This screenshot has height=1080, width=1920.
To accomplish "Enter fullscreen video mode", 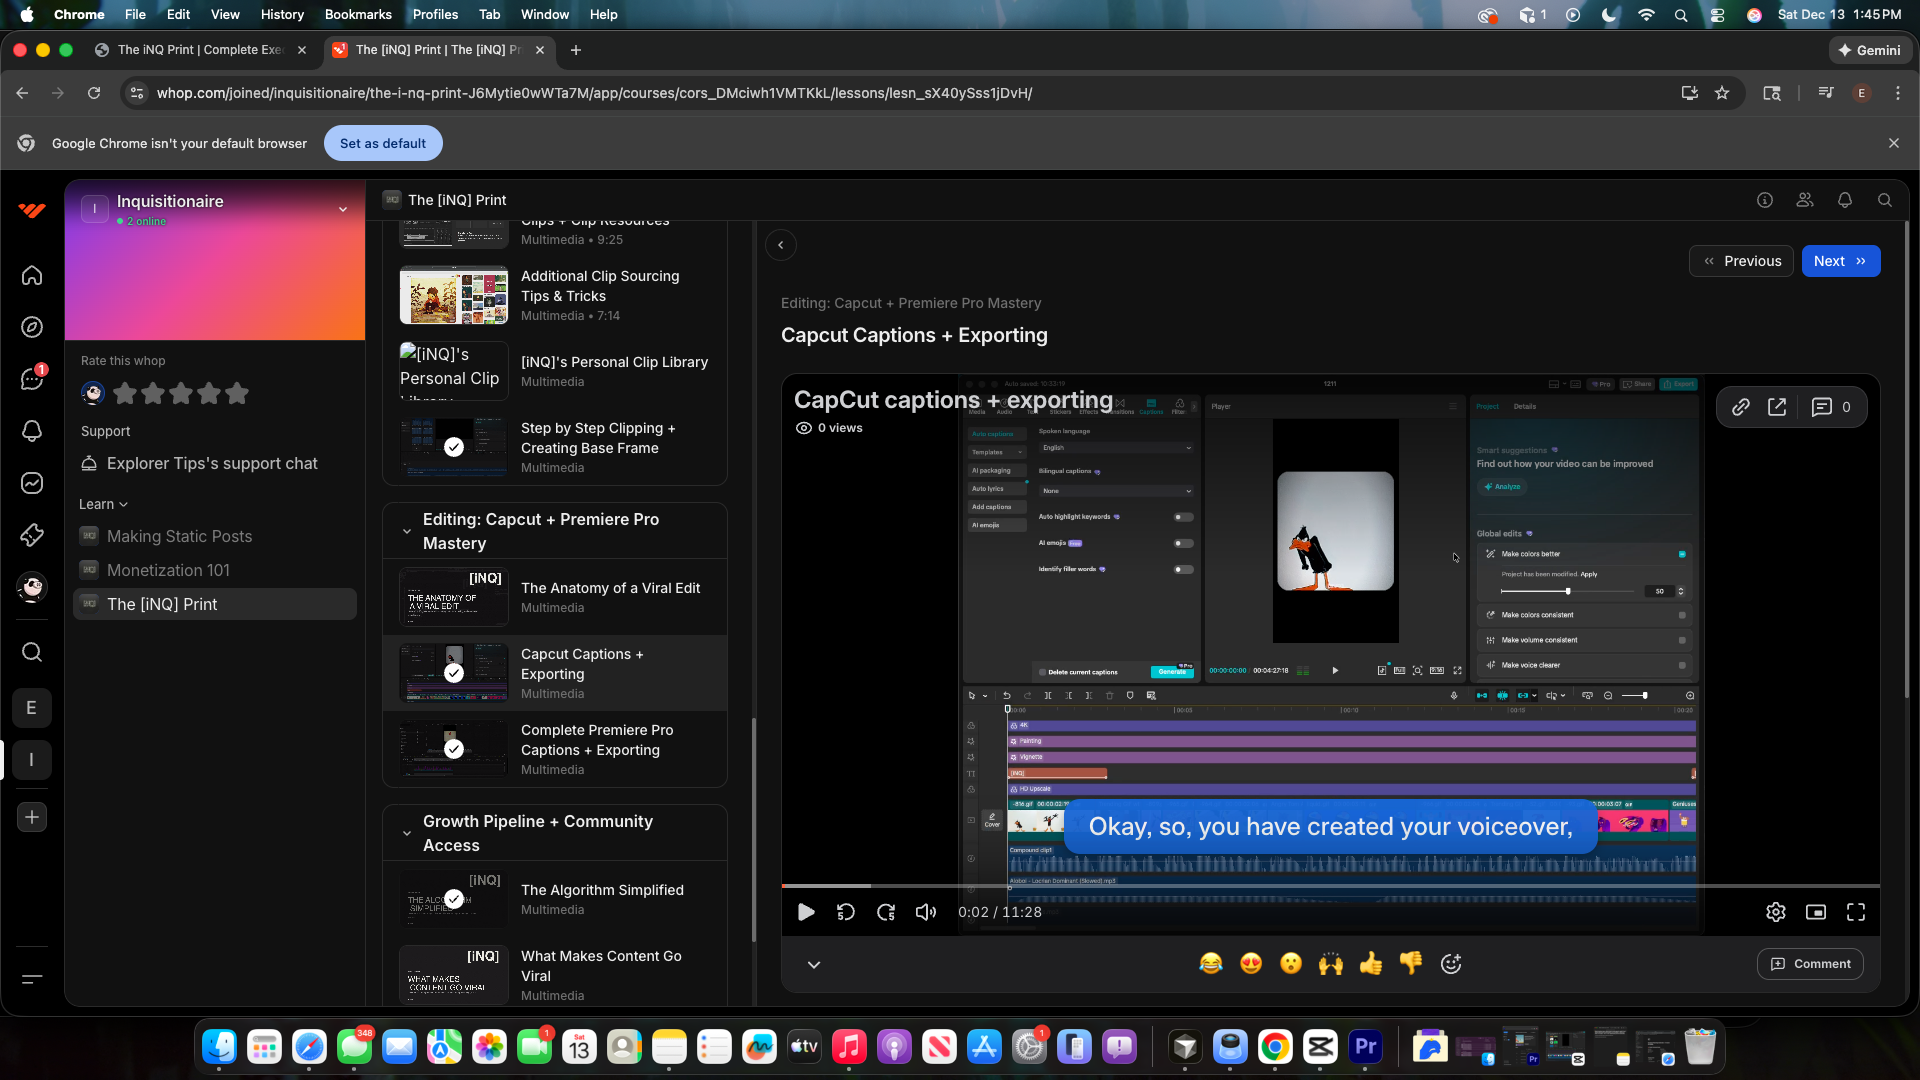I will pyautogui.click(x=1856, y=912).
